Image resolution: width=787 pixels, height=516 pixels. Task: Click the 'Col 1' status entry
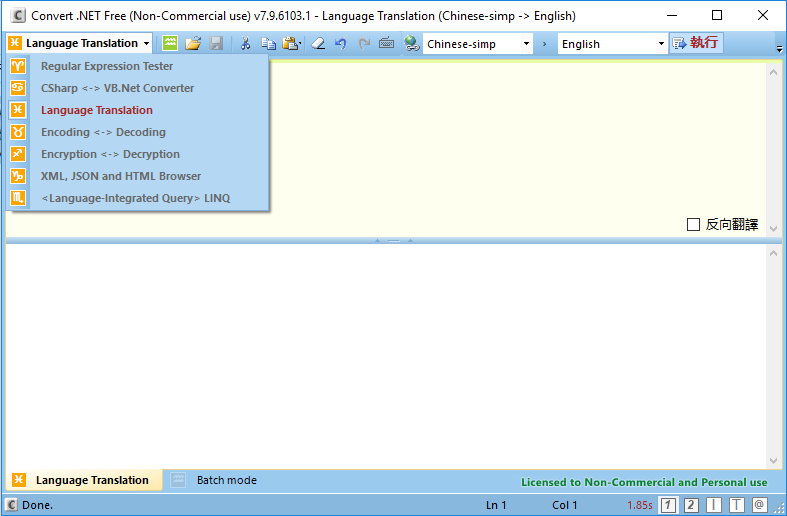pos(565,505)
